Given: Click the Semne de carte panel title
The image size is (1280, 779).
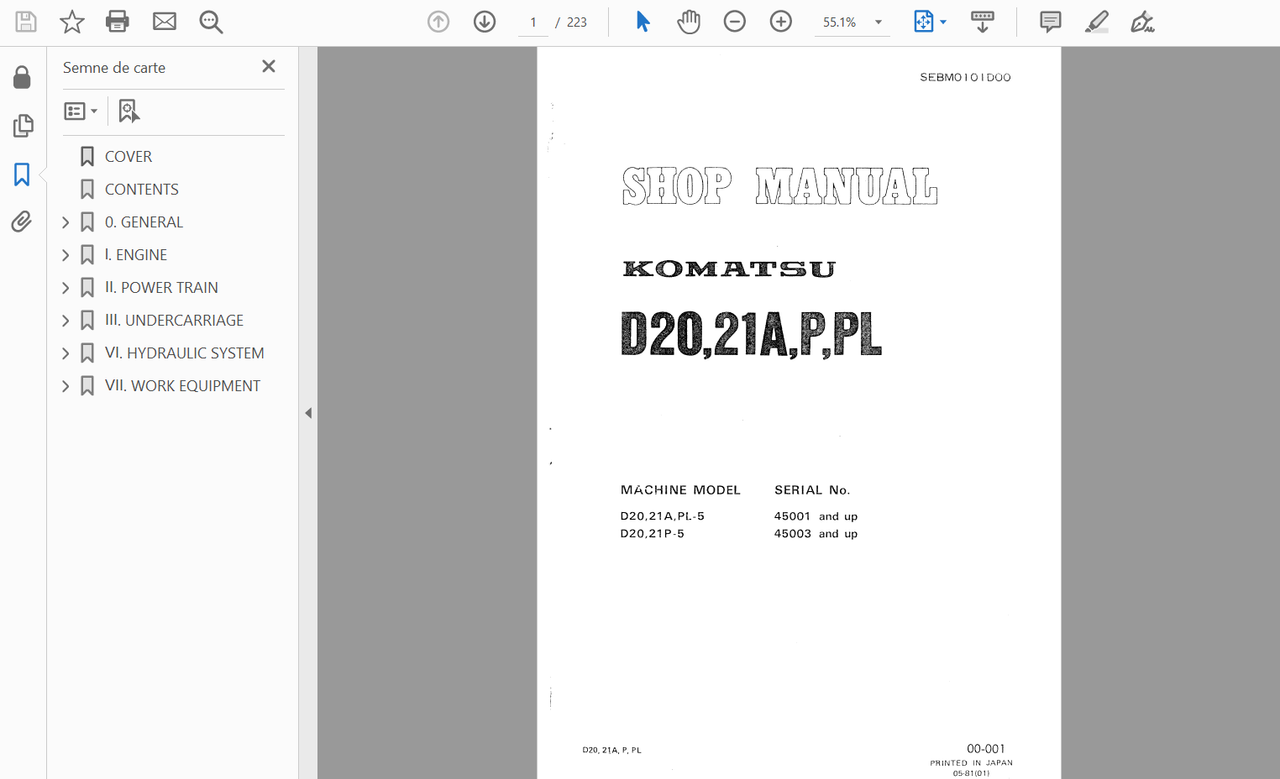Looking at the screenshot, I should click(x=114, y=67).
